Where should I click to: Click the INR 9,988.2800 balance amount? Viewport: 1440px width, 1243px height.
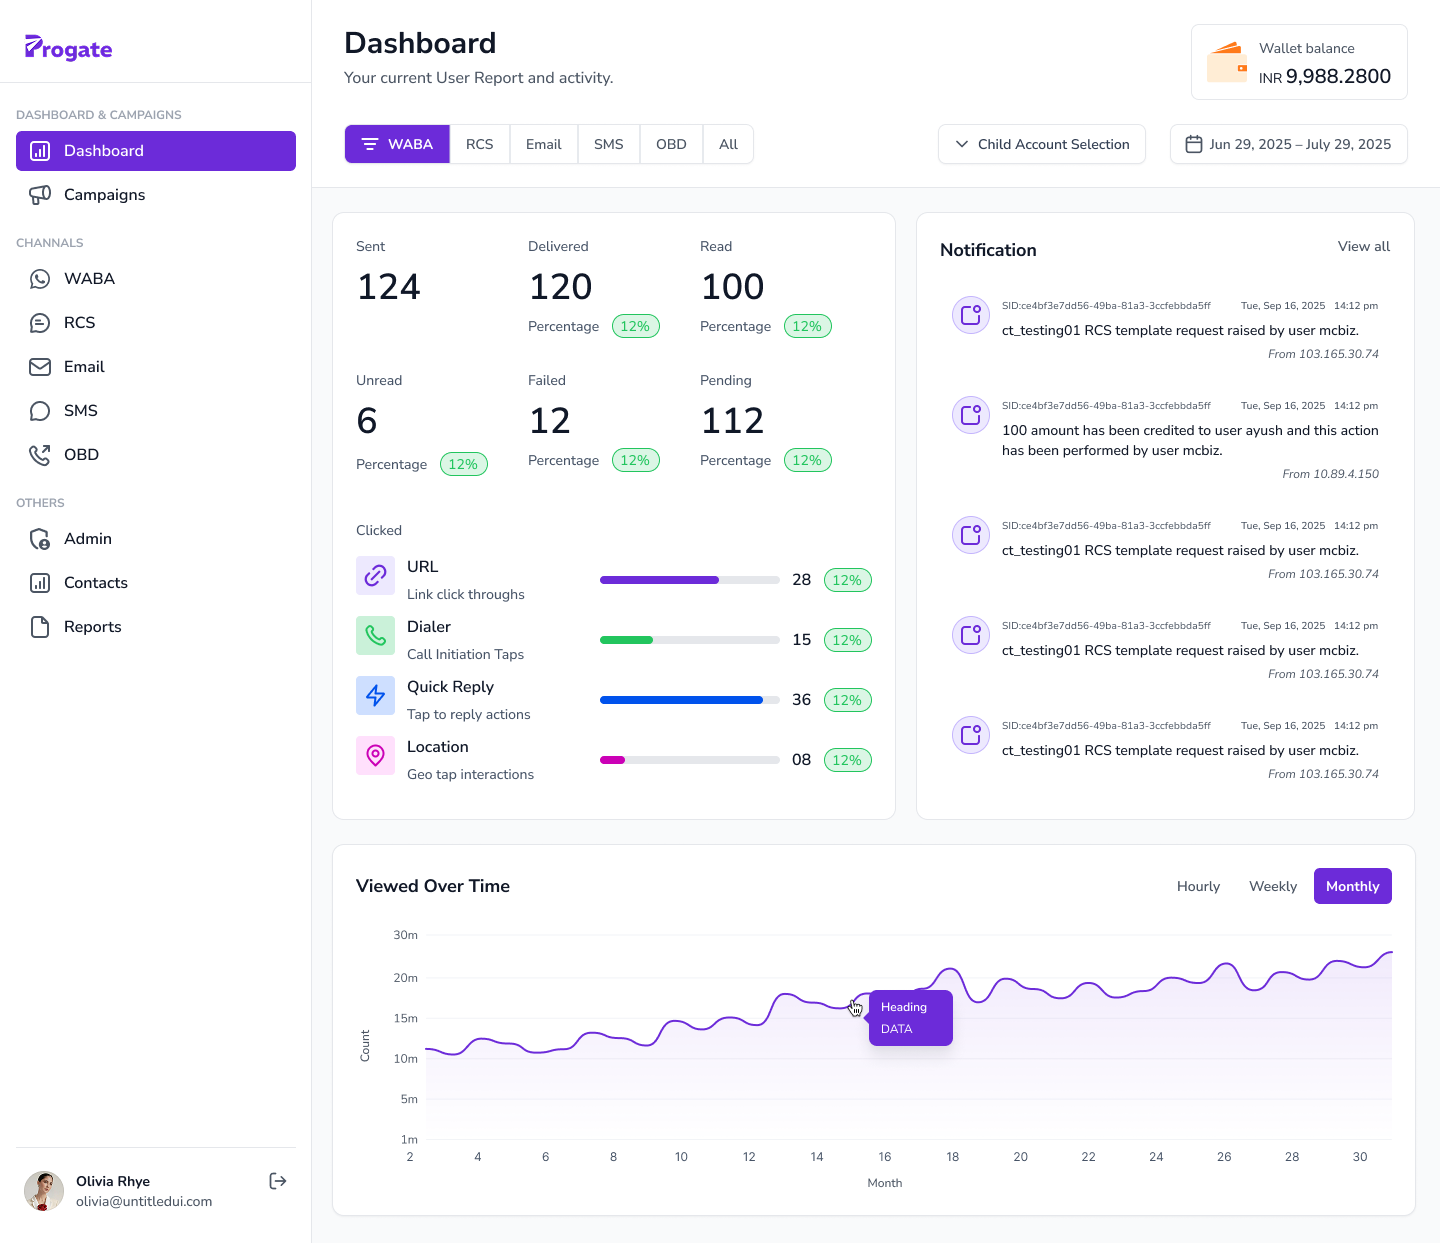(1325, 77)
